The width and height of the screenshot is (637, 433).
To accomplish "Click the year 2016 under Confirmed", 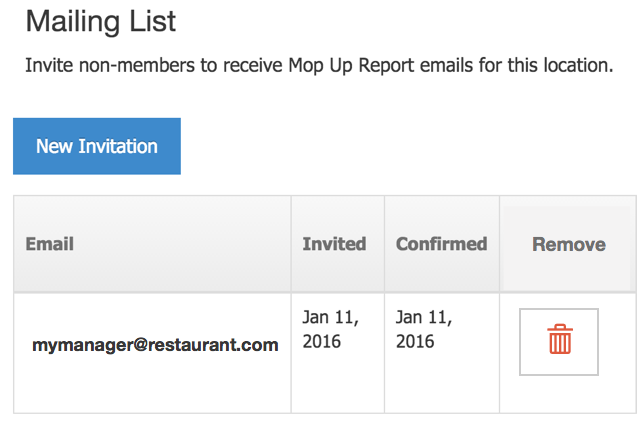I will [415, 341].
